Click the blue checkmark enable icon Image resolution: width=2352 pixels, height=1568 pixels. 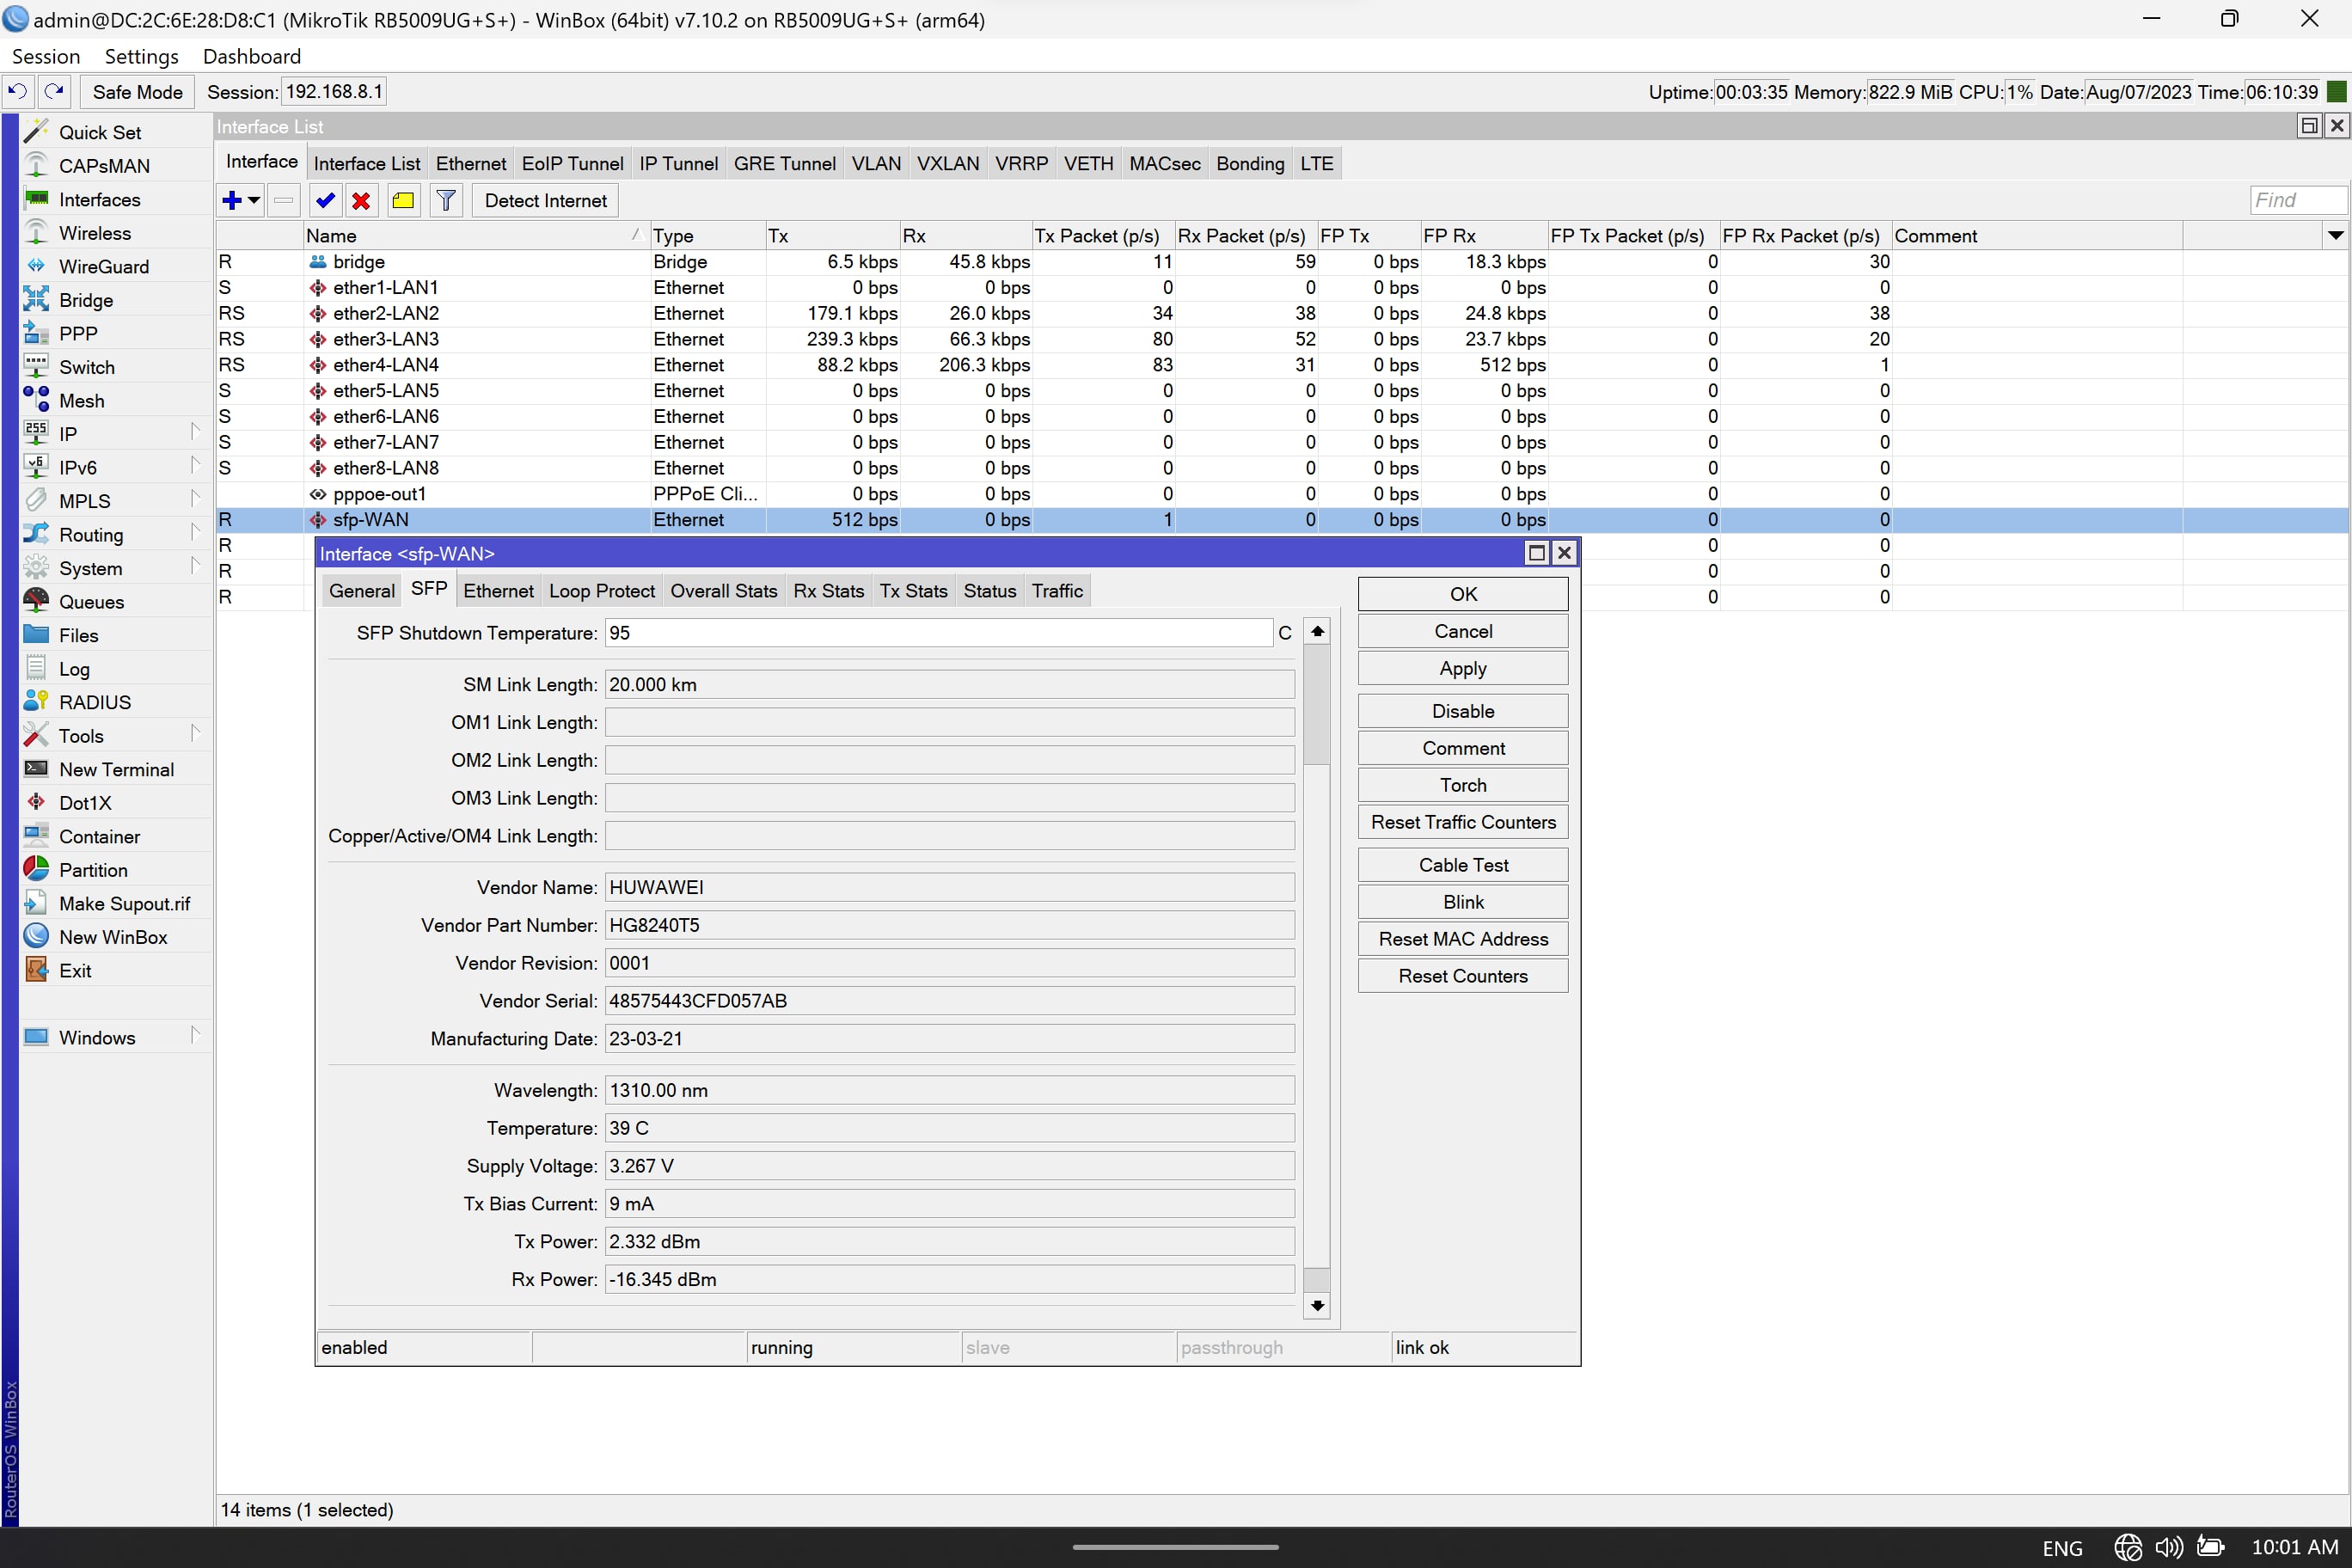click(325, 201)
